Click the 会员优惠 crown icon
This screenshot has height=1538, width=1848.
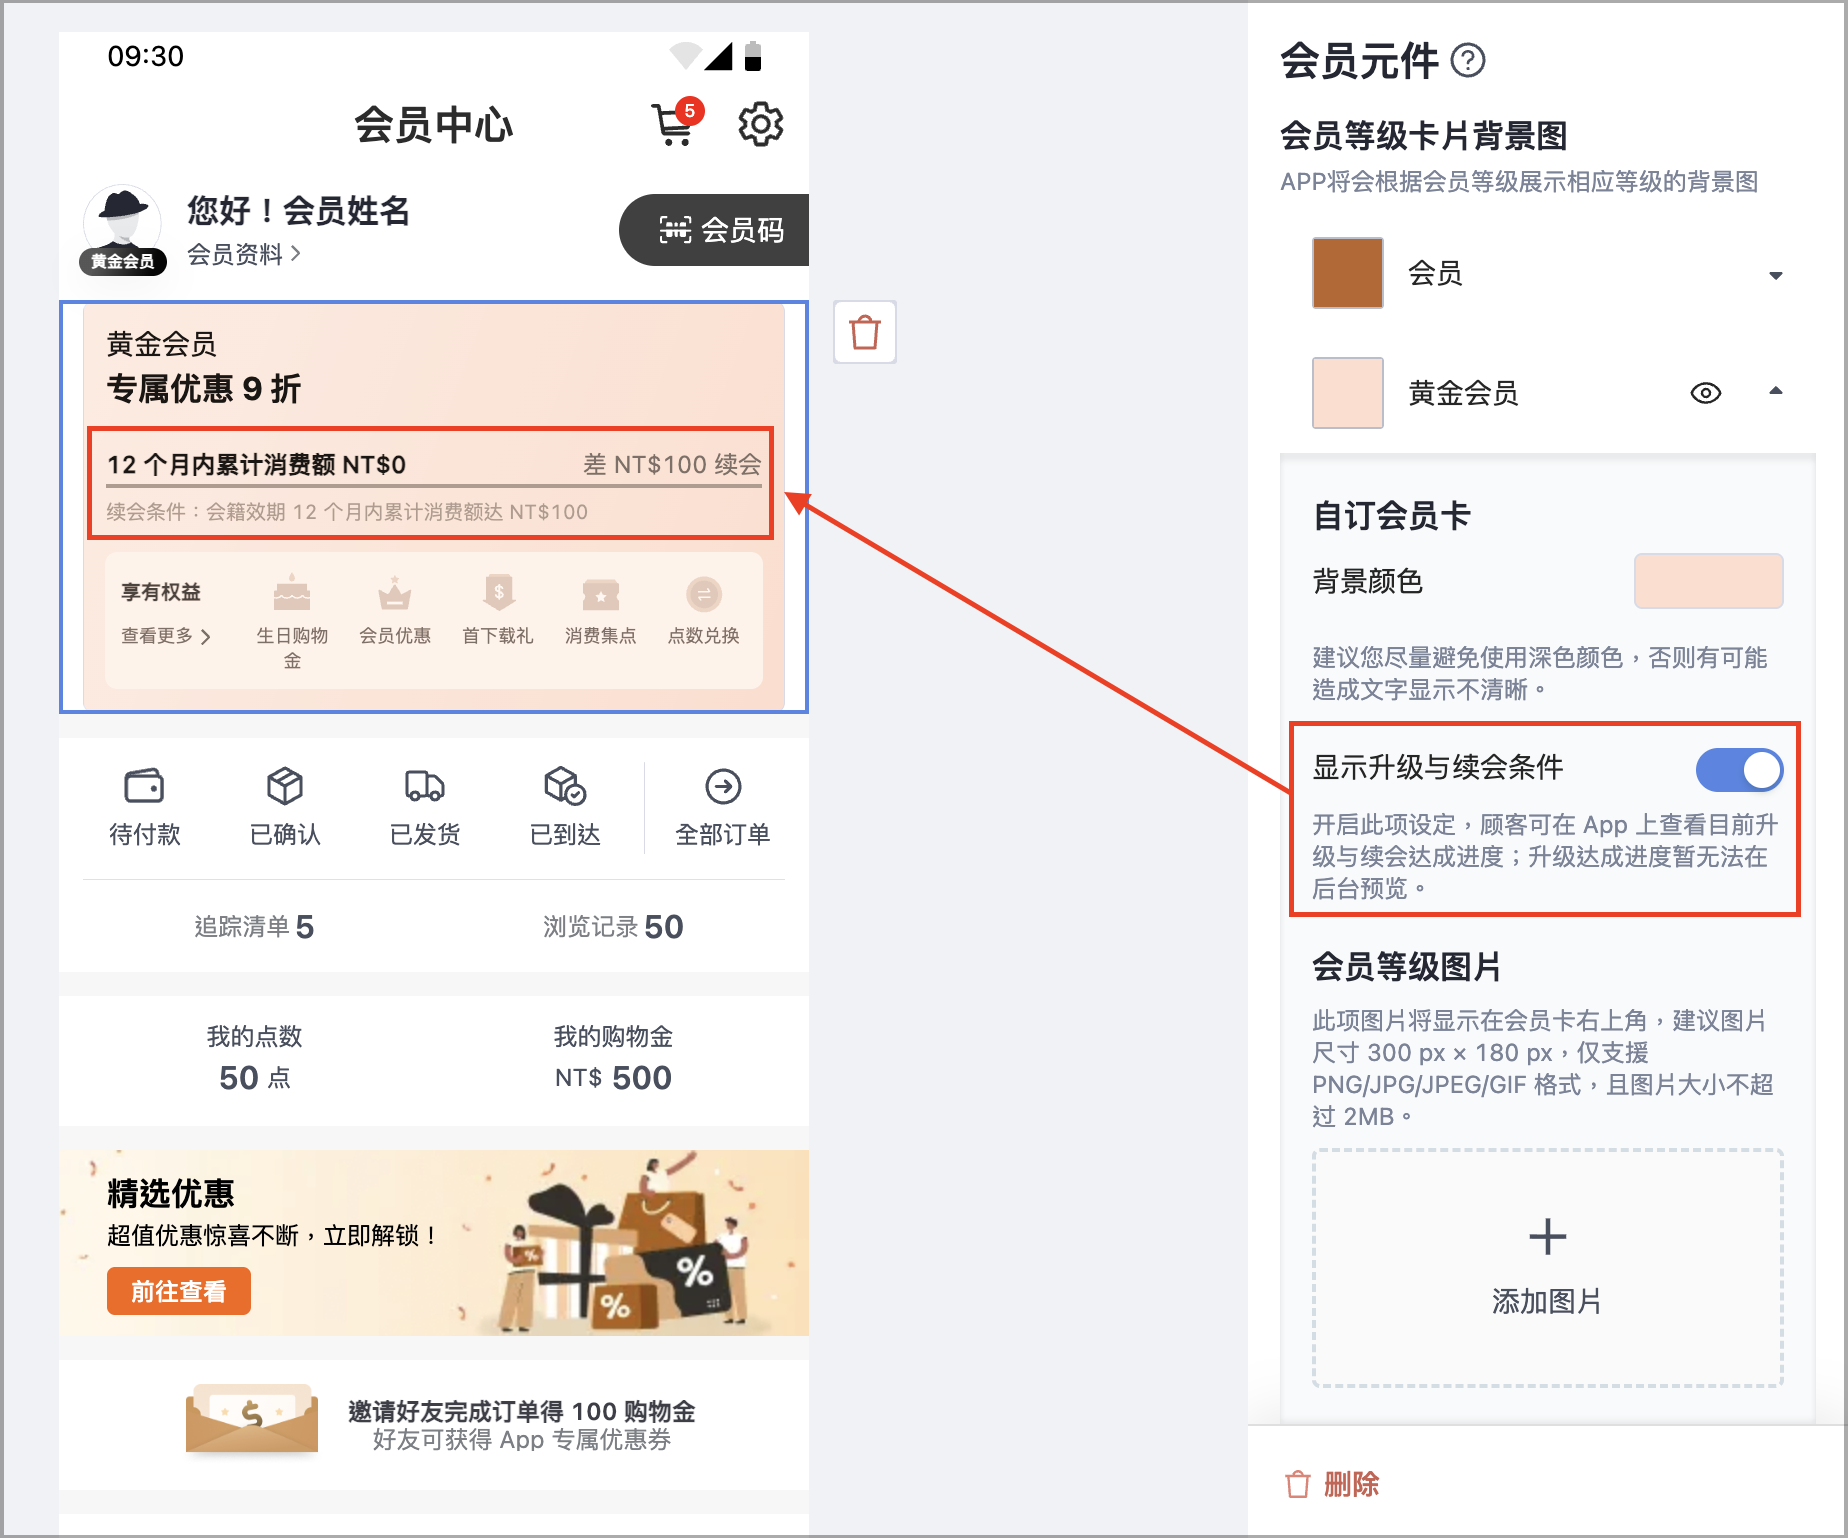point(395,594)
